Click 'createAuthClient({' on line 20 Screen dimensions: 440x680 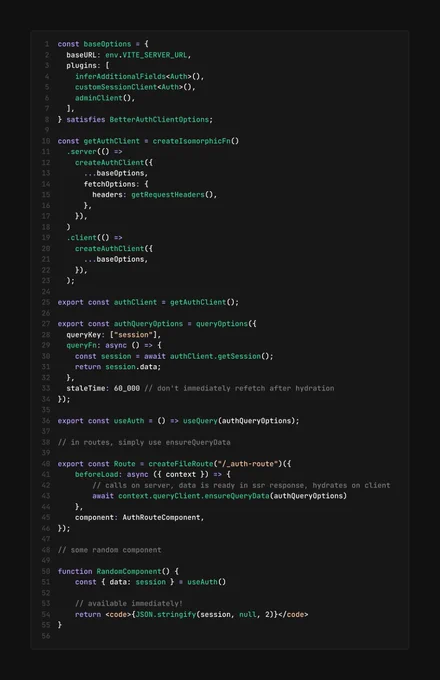click(x=114, y=248)
